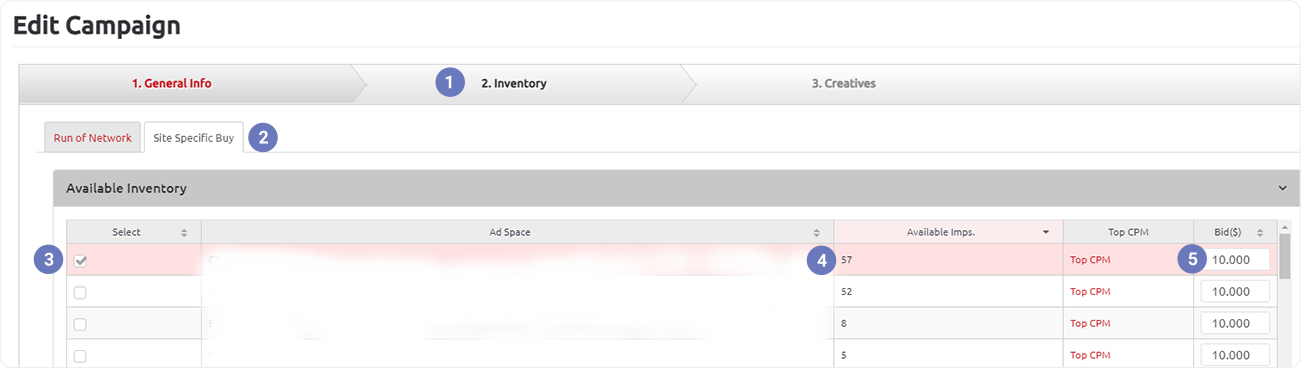Click the sort arrows in Select column header
The image size is (1301, 368).
point(183,232)
